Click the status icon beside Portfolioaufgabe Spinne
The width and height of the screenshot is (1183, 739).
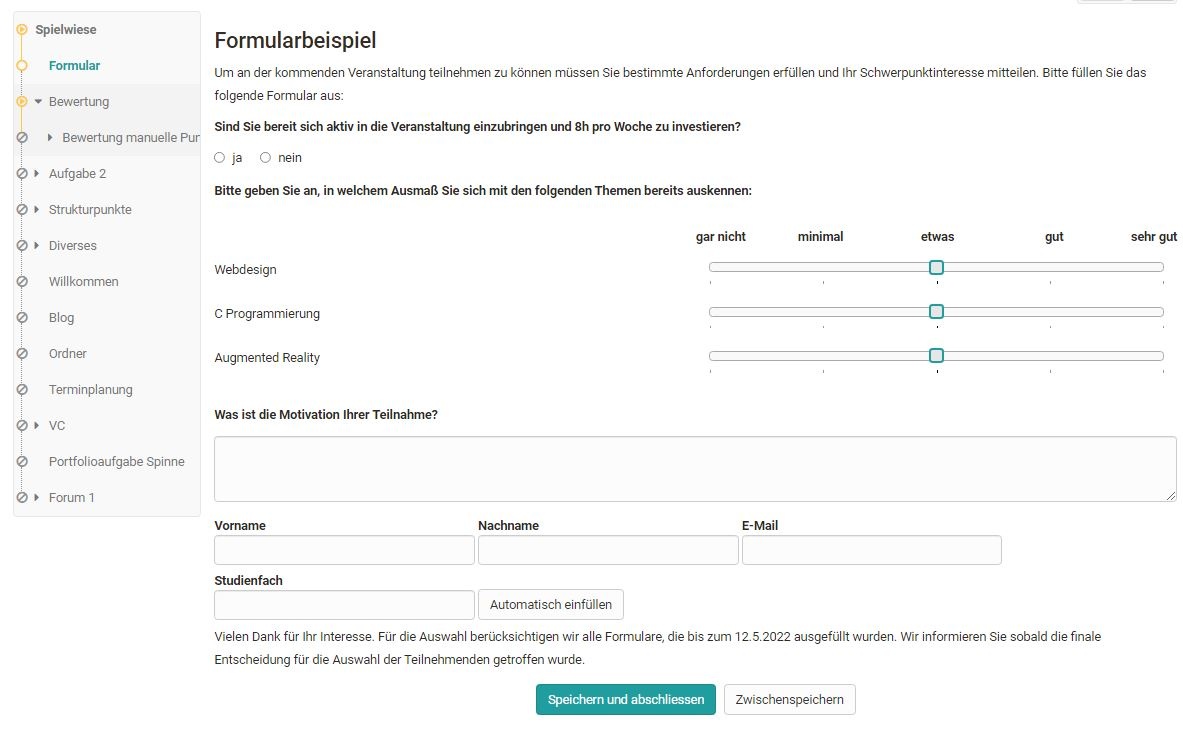[x=24, y=461]
